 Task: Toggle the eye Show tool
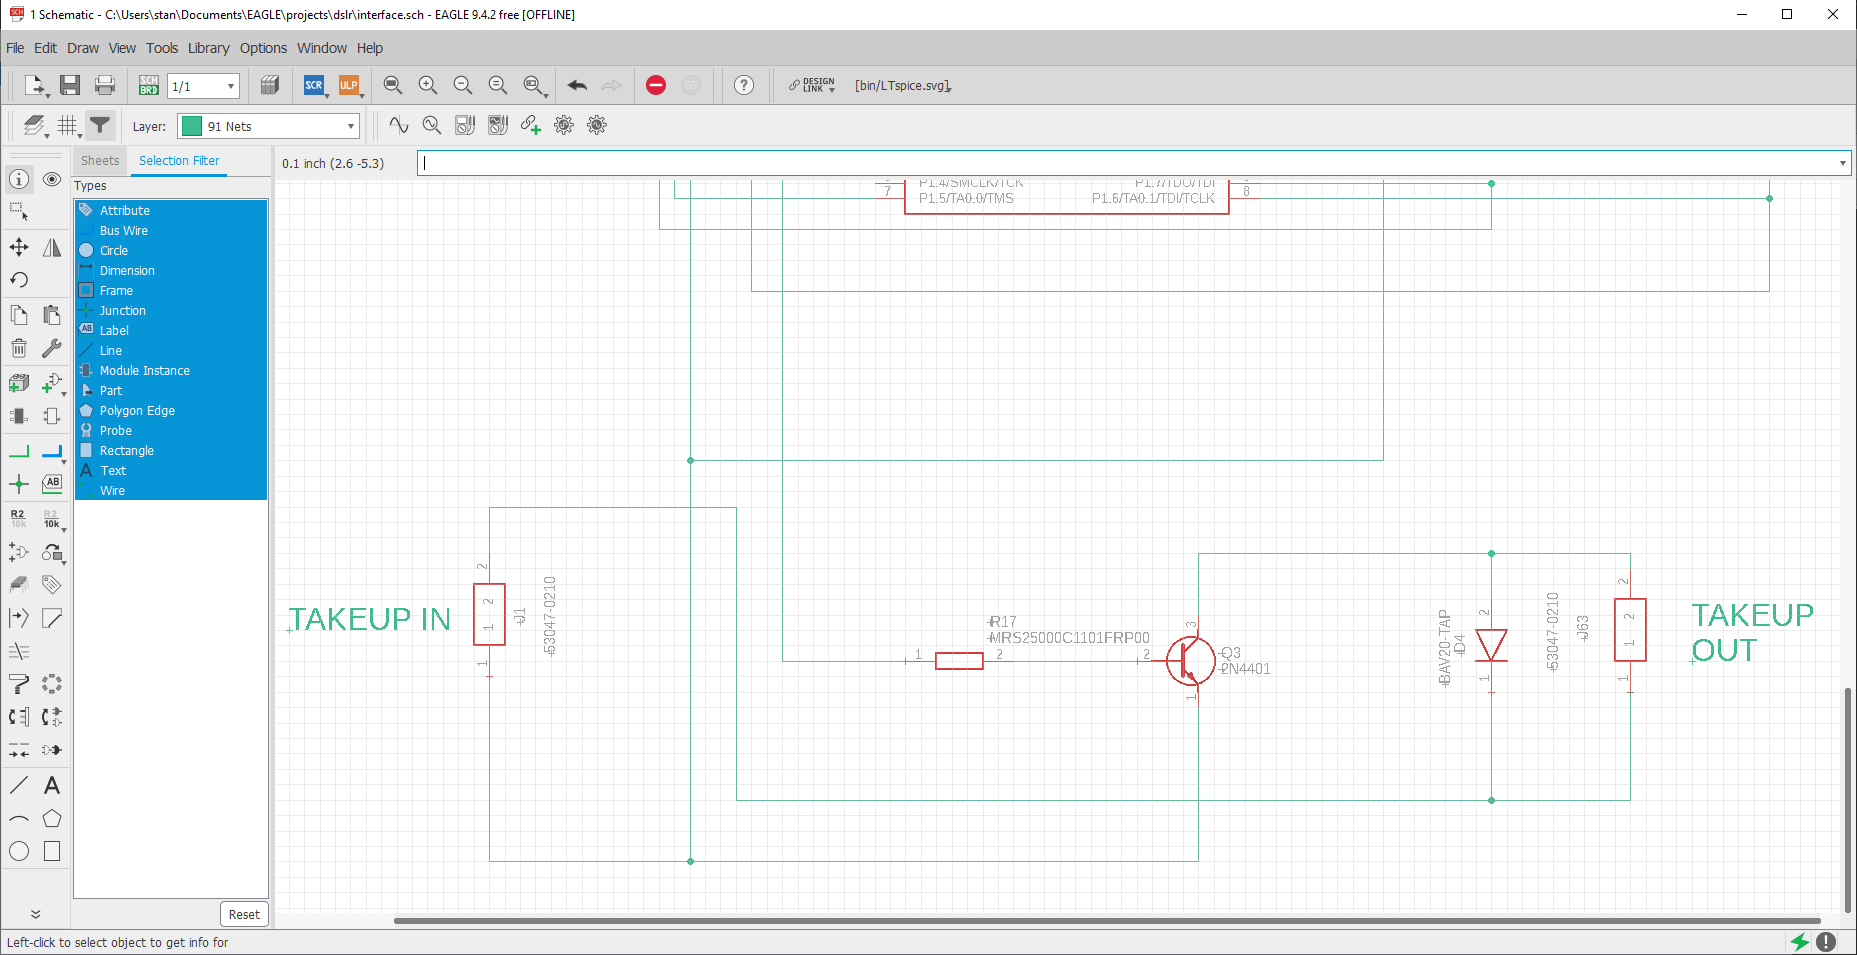coord(52,179)
